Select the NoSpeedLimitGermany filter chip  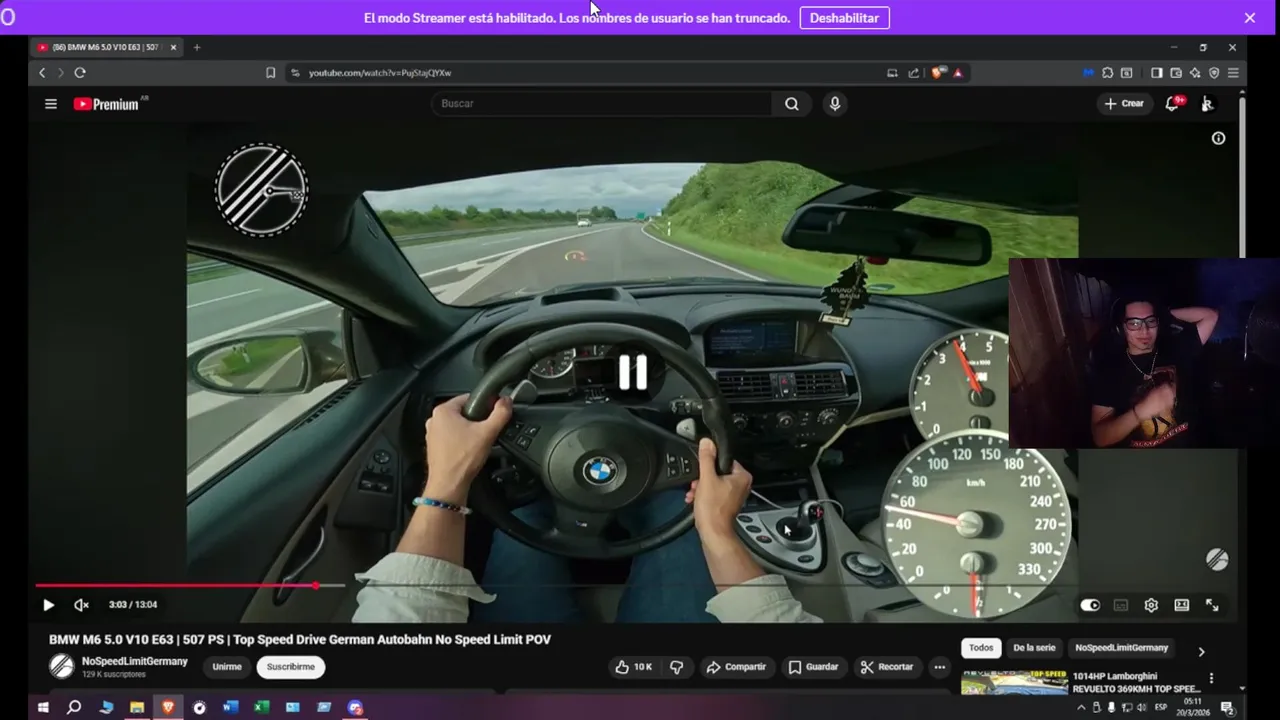pyautogui.click(x=1121, y=648)
